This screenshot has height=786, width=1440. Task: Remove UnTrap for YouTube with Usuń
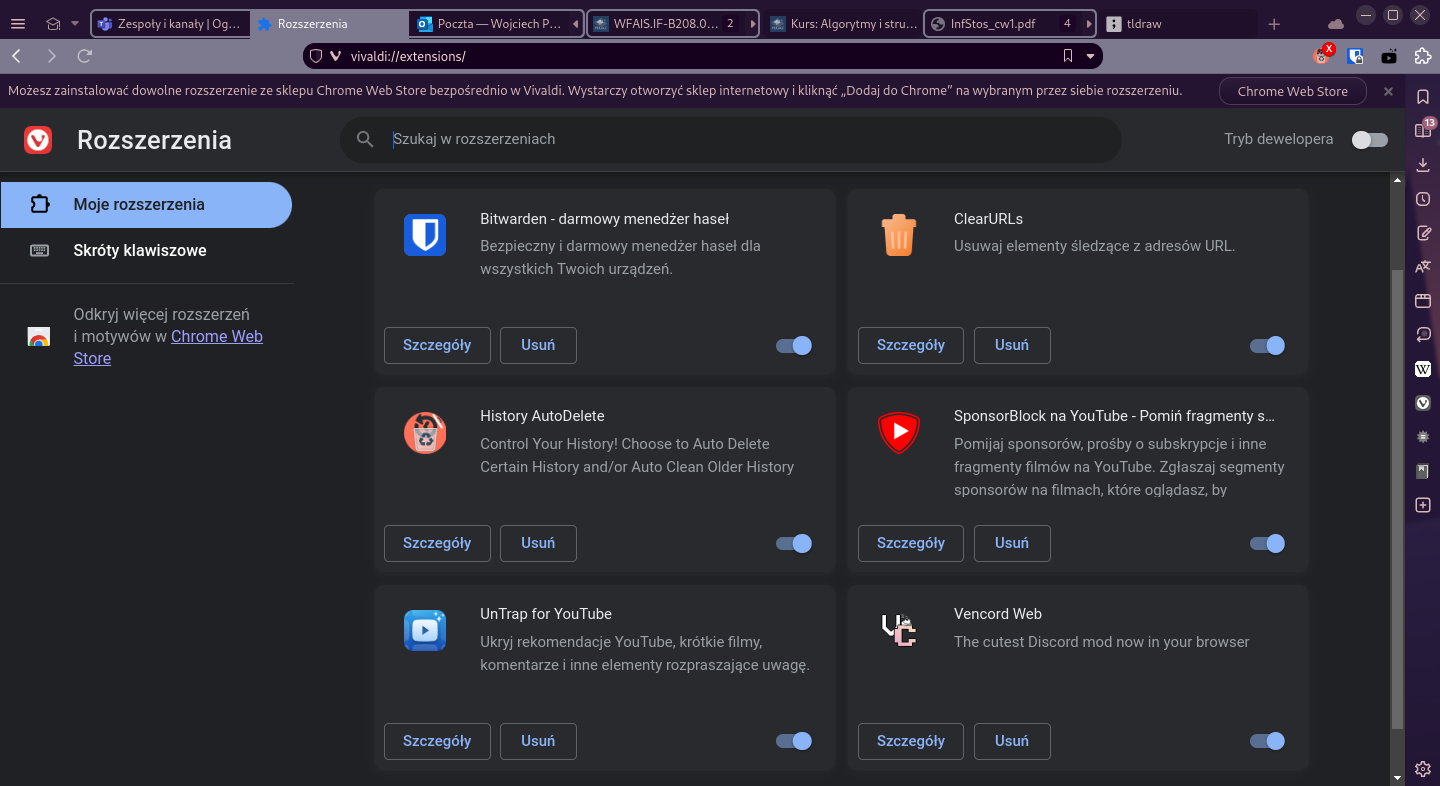(538, 741)
